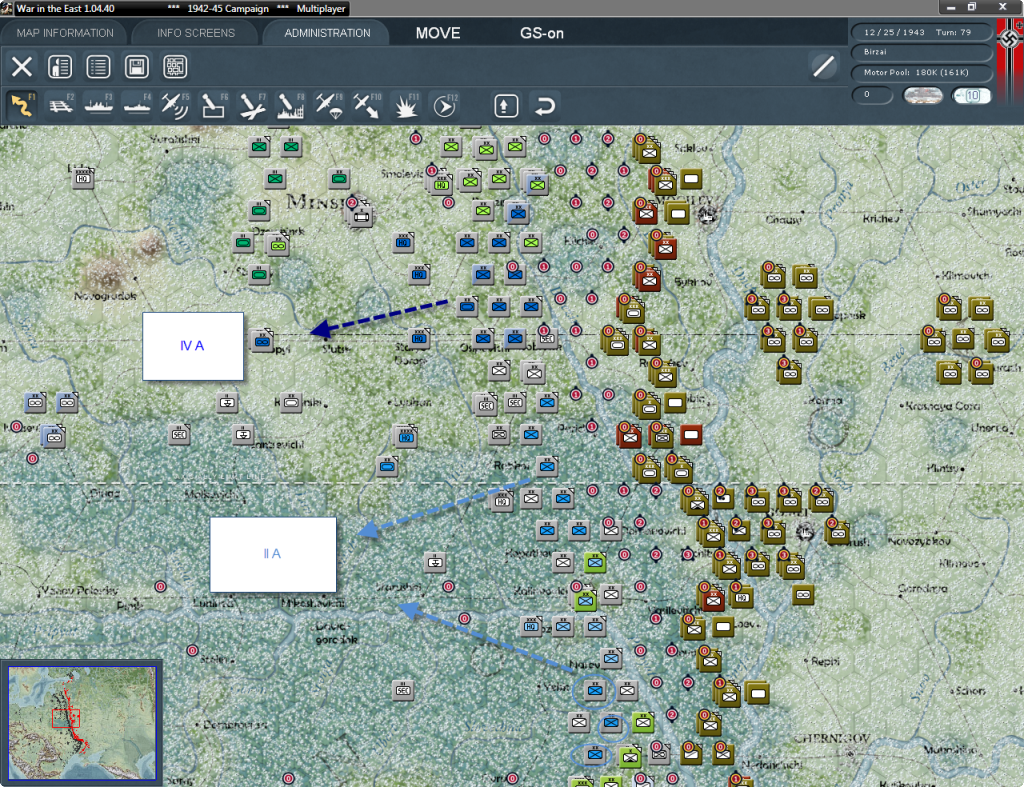This screenshot has width=1024, height=787.
Task: Click the Birzai location field
Action: tap(921, 52)
